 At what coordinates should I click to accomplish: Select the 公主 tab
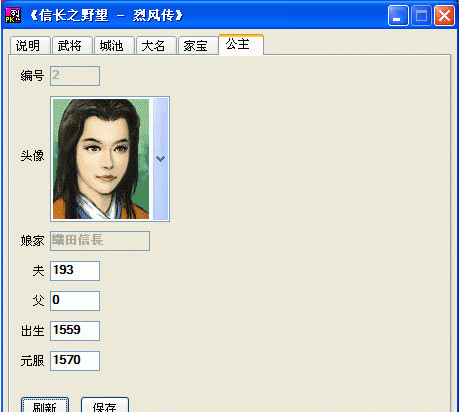pyautogui.click(x=241, y=44)
